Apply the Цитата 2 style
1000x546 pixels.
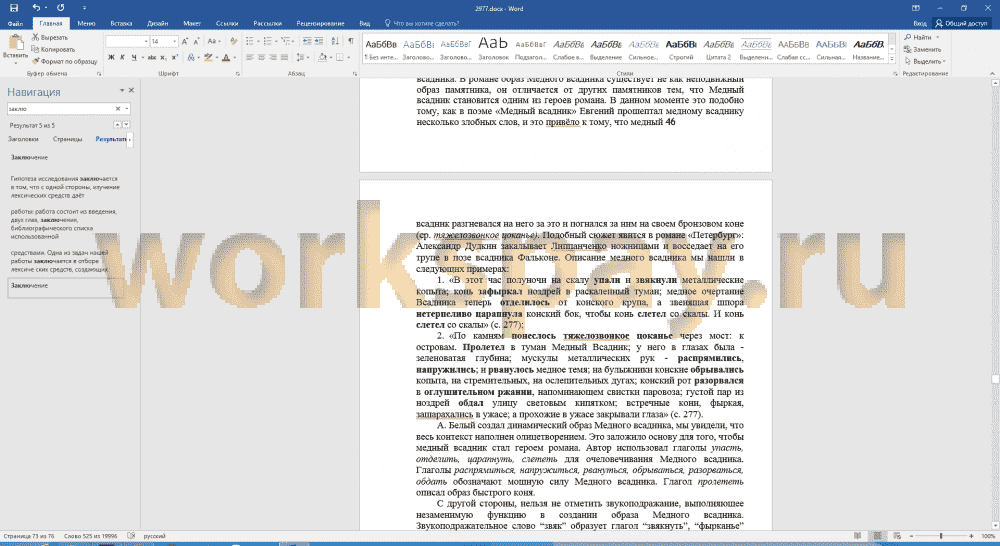[718, 49]
